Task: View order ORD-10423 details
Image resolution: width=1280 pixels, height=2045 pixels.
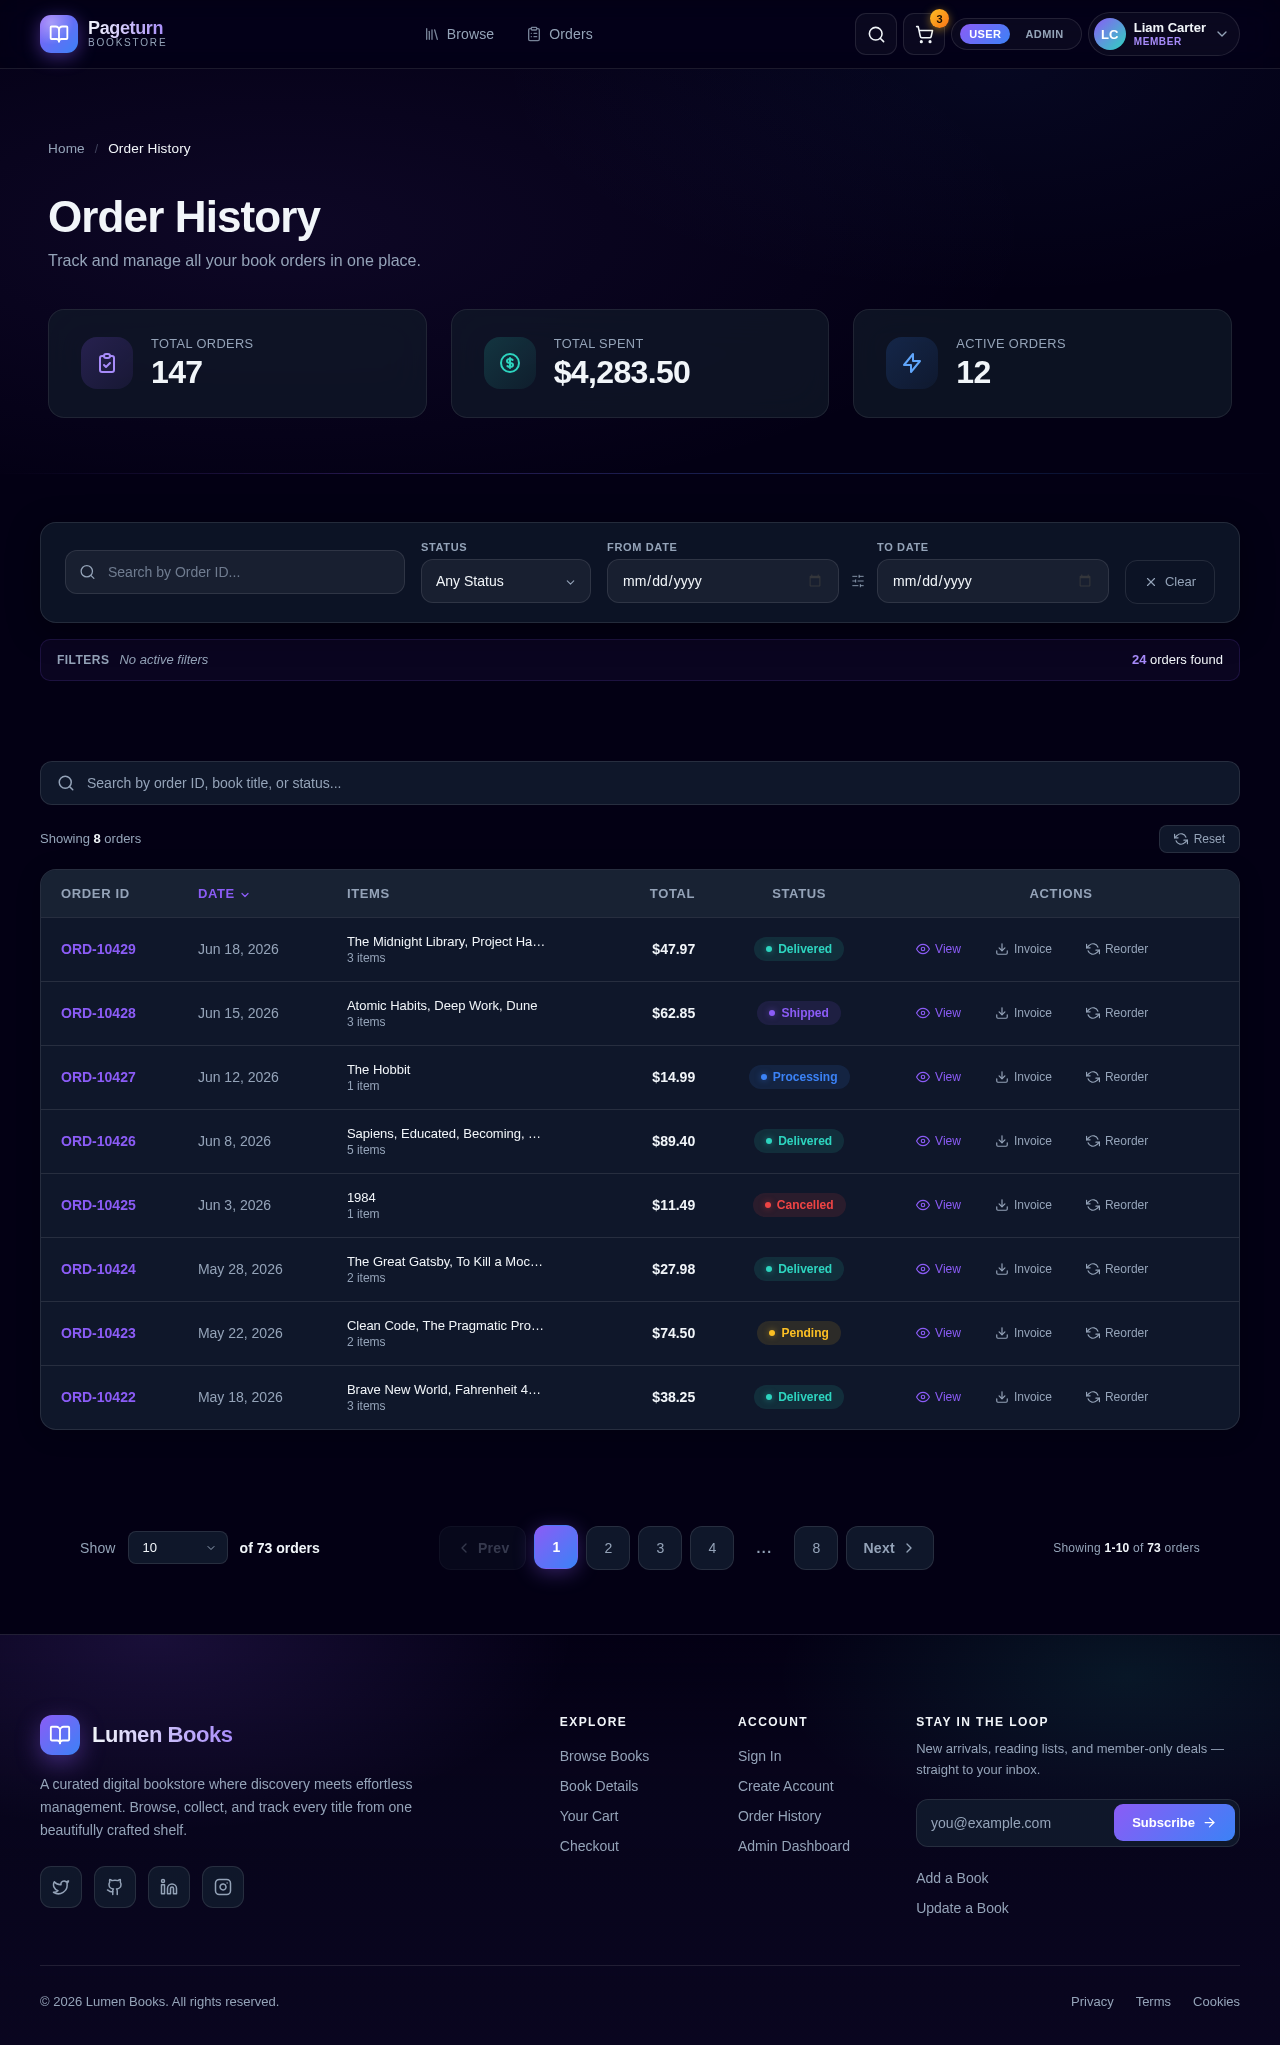Action: [938, 1333]
